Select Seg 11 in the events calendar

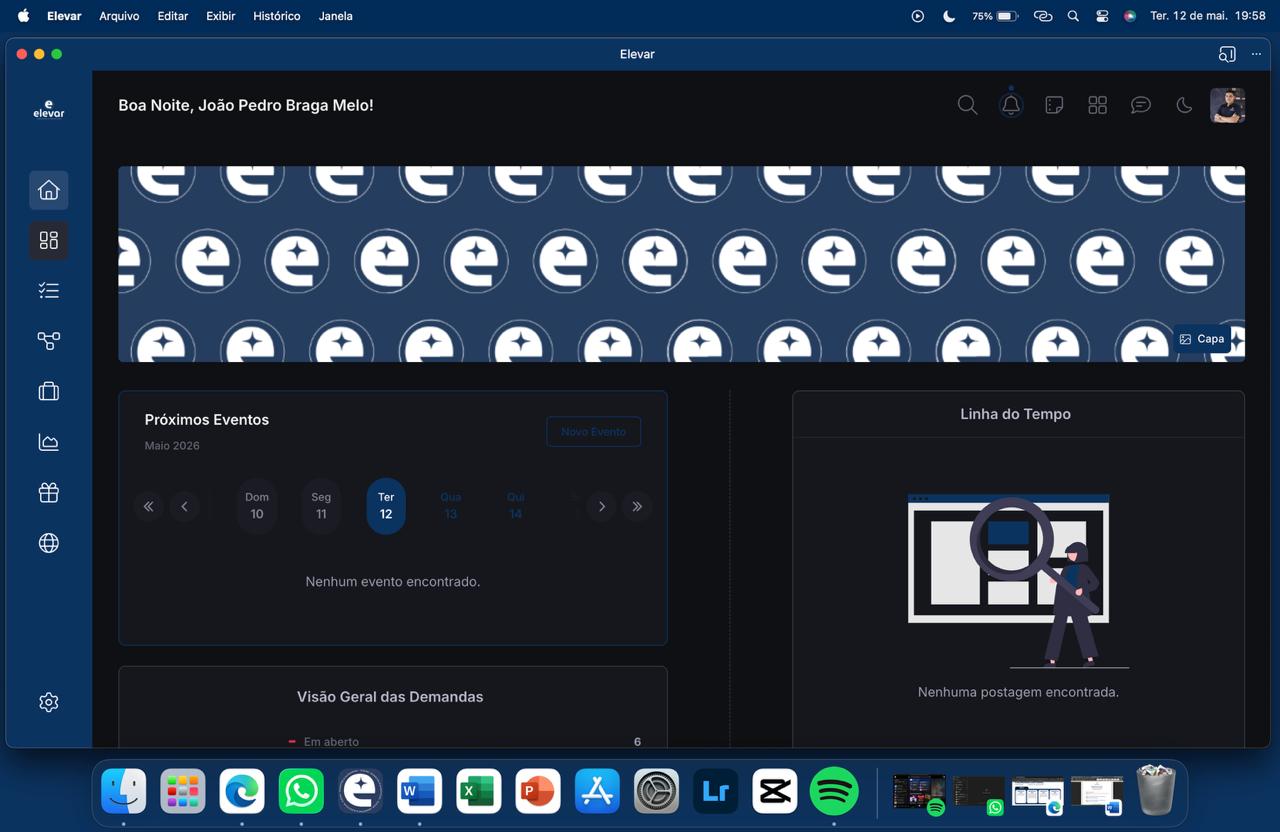tap(321, 506)
